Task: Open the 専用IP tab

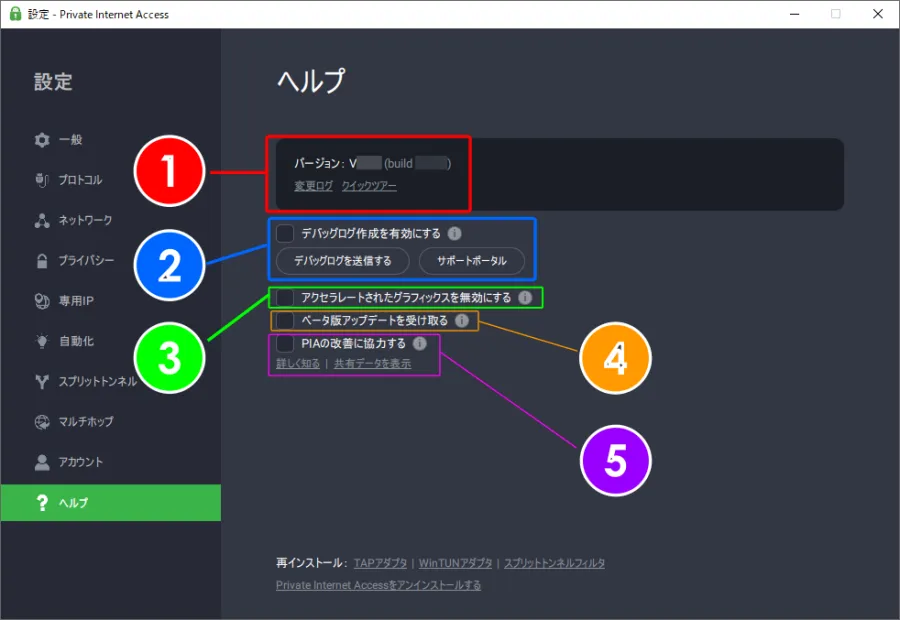Action: click(x=111, y=301)
